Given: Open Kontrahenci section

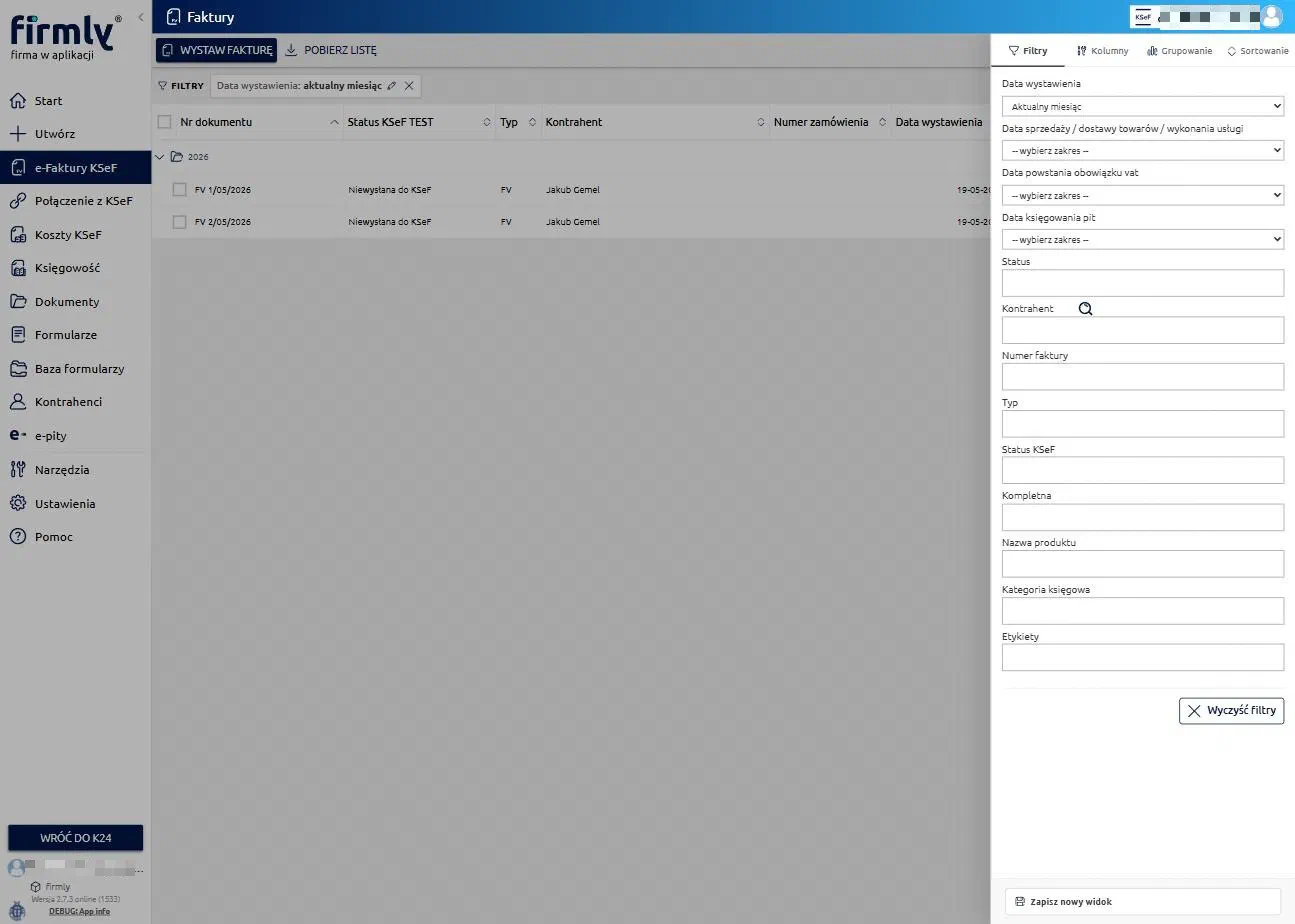Looking at the screenshot, I should tap(56, 402).
